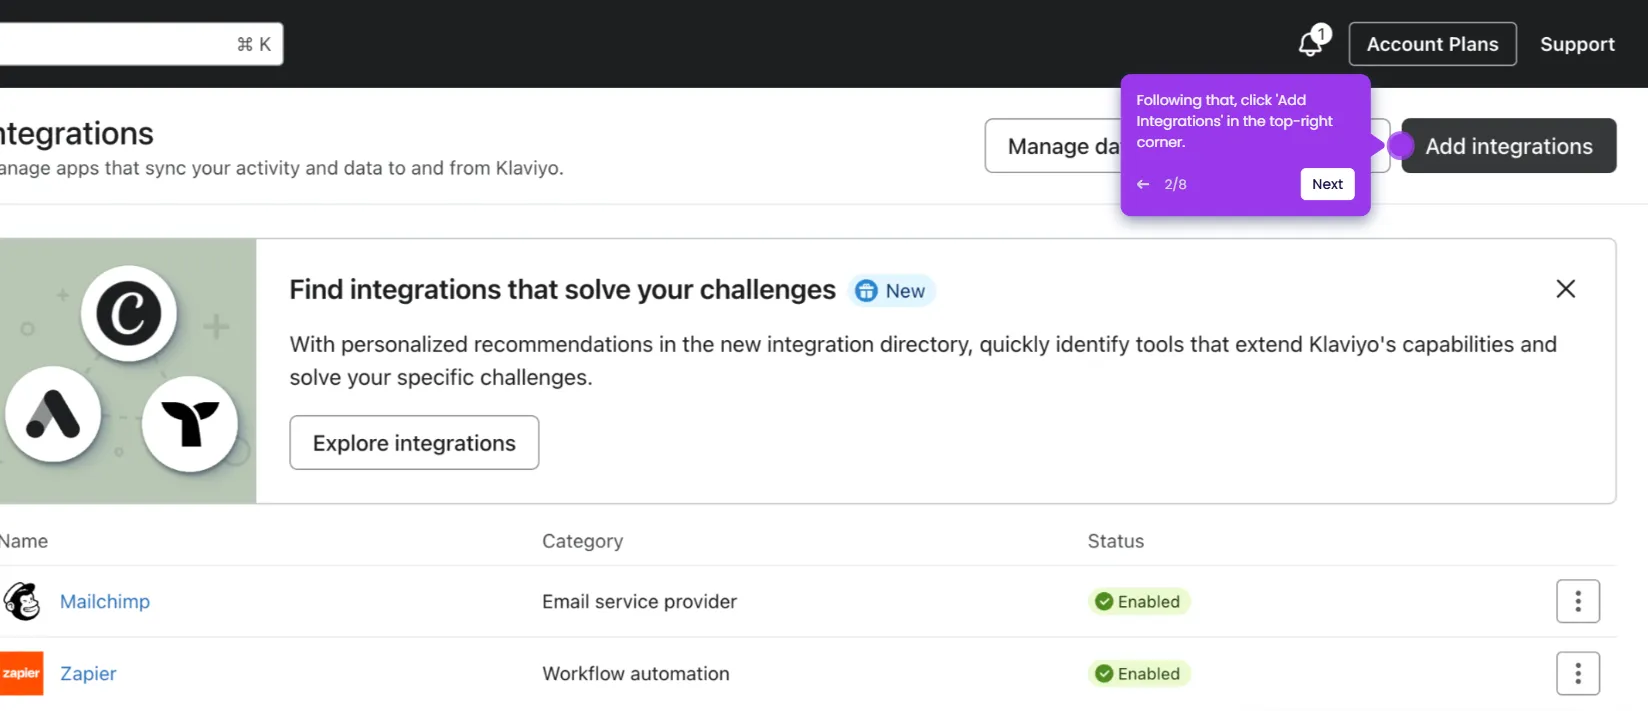Open the Mailchimp integration link
Screen dimensions: 1648x711
(105, 601)
